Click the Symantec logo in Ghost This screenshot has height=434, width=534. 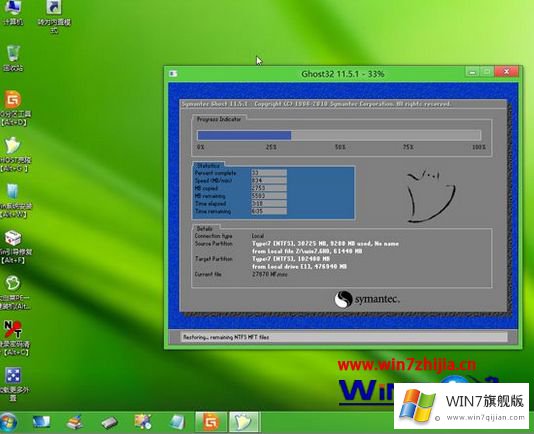pos(367,299)
